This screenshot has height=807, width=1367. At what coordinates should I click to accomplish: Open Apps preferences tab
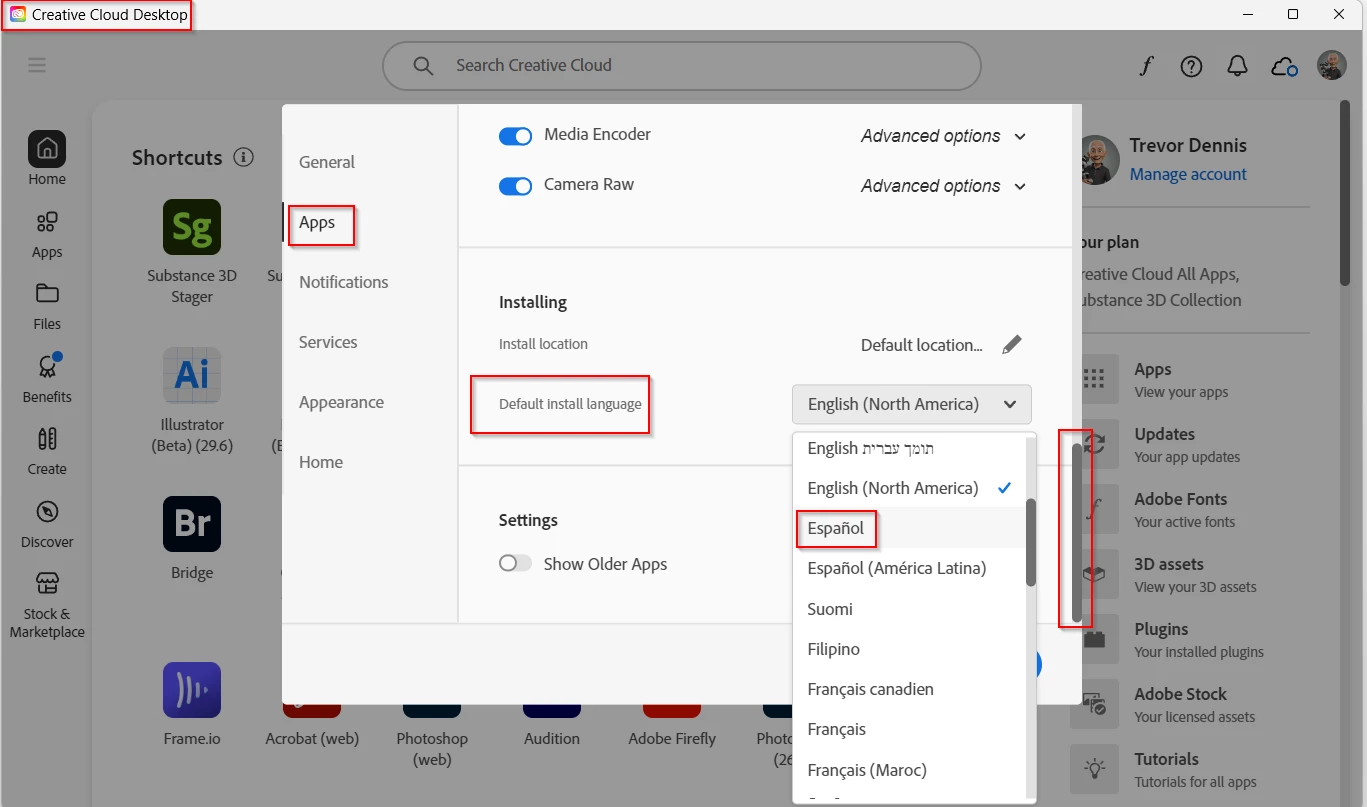(317, 222)
